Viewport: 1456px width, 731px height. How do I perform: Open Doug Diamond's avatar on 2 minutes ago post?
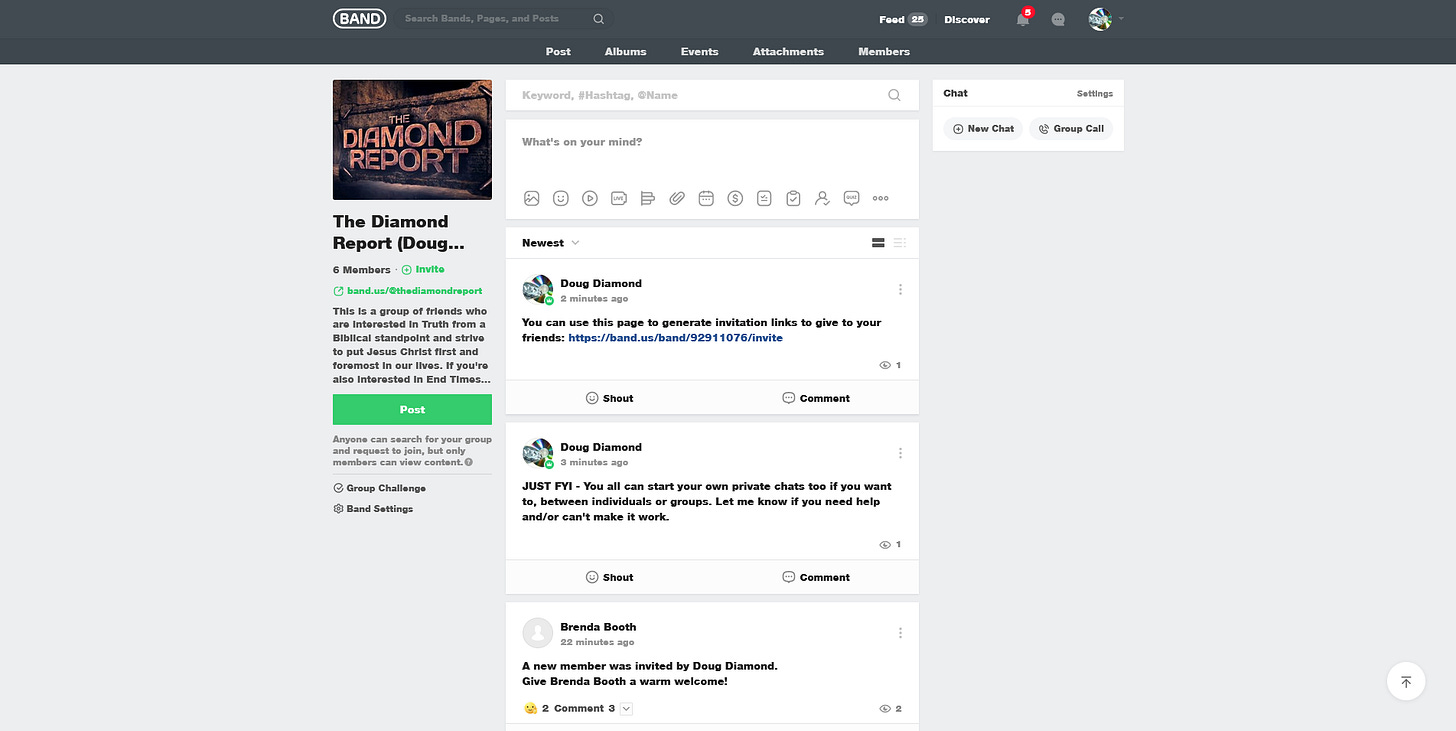(x=538, y=290)
